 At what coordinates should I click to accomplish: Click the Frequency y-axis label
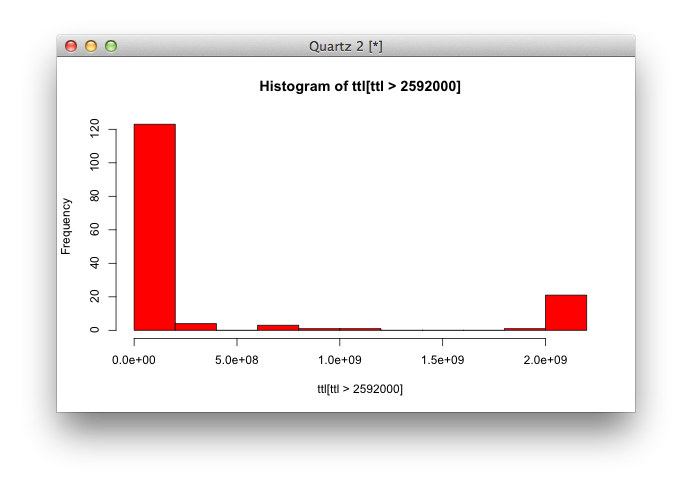coord(66,226)
